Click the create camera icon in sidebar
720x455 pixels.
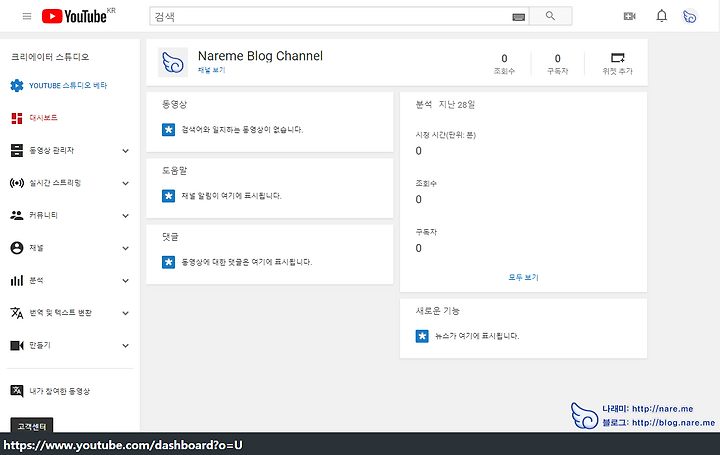[17, 346]
